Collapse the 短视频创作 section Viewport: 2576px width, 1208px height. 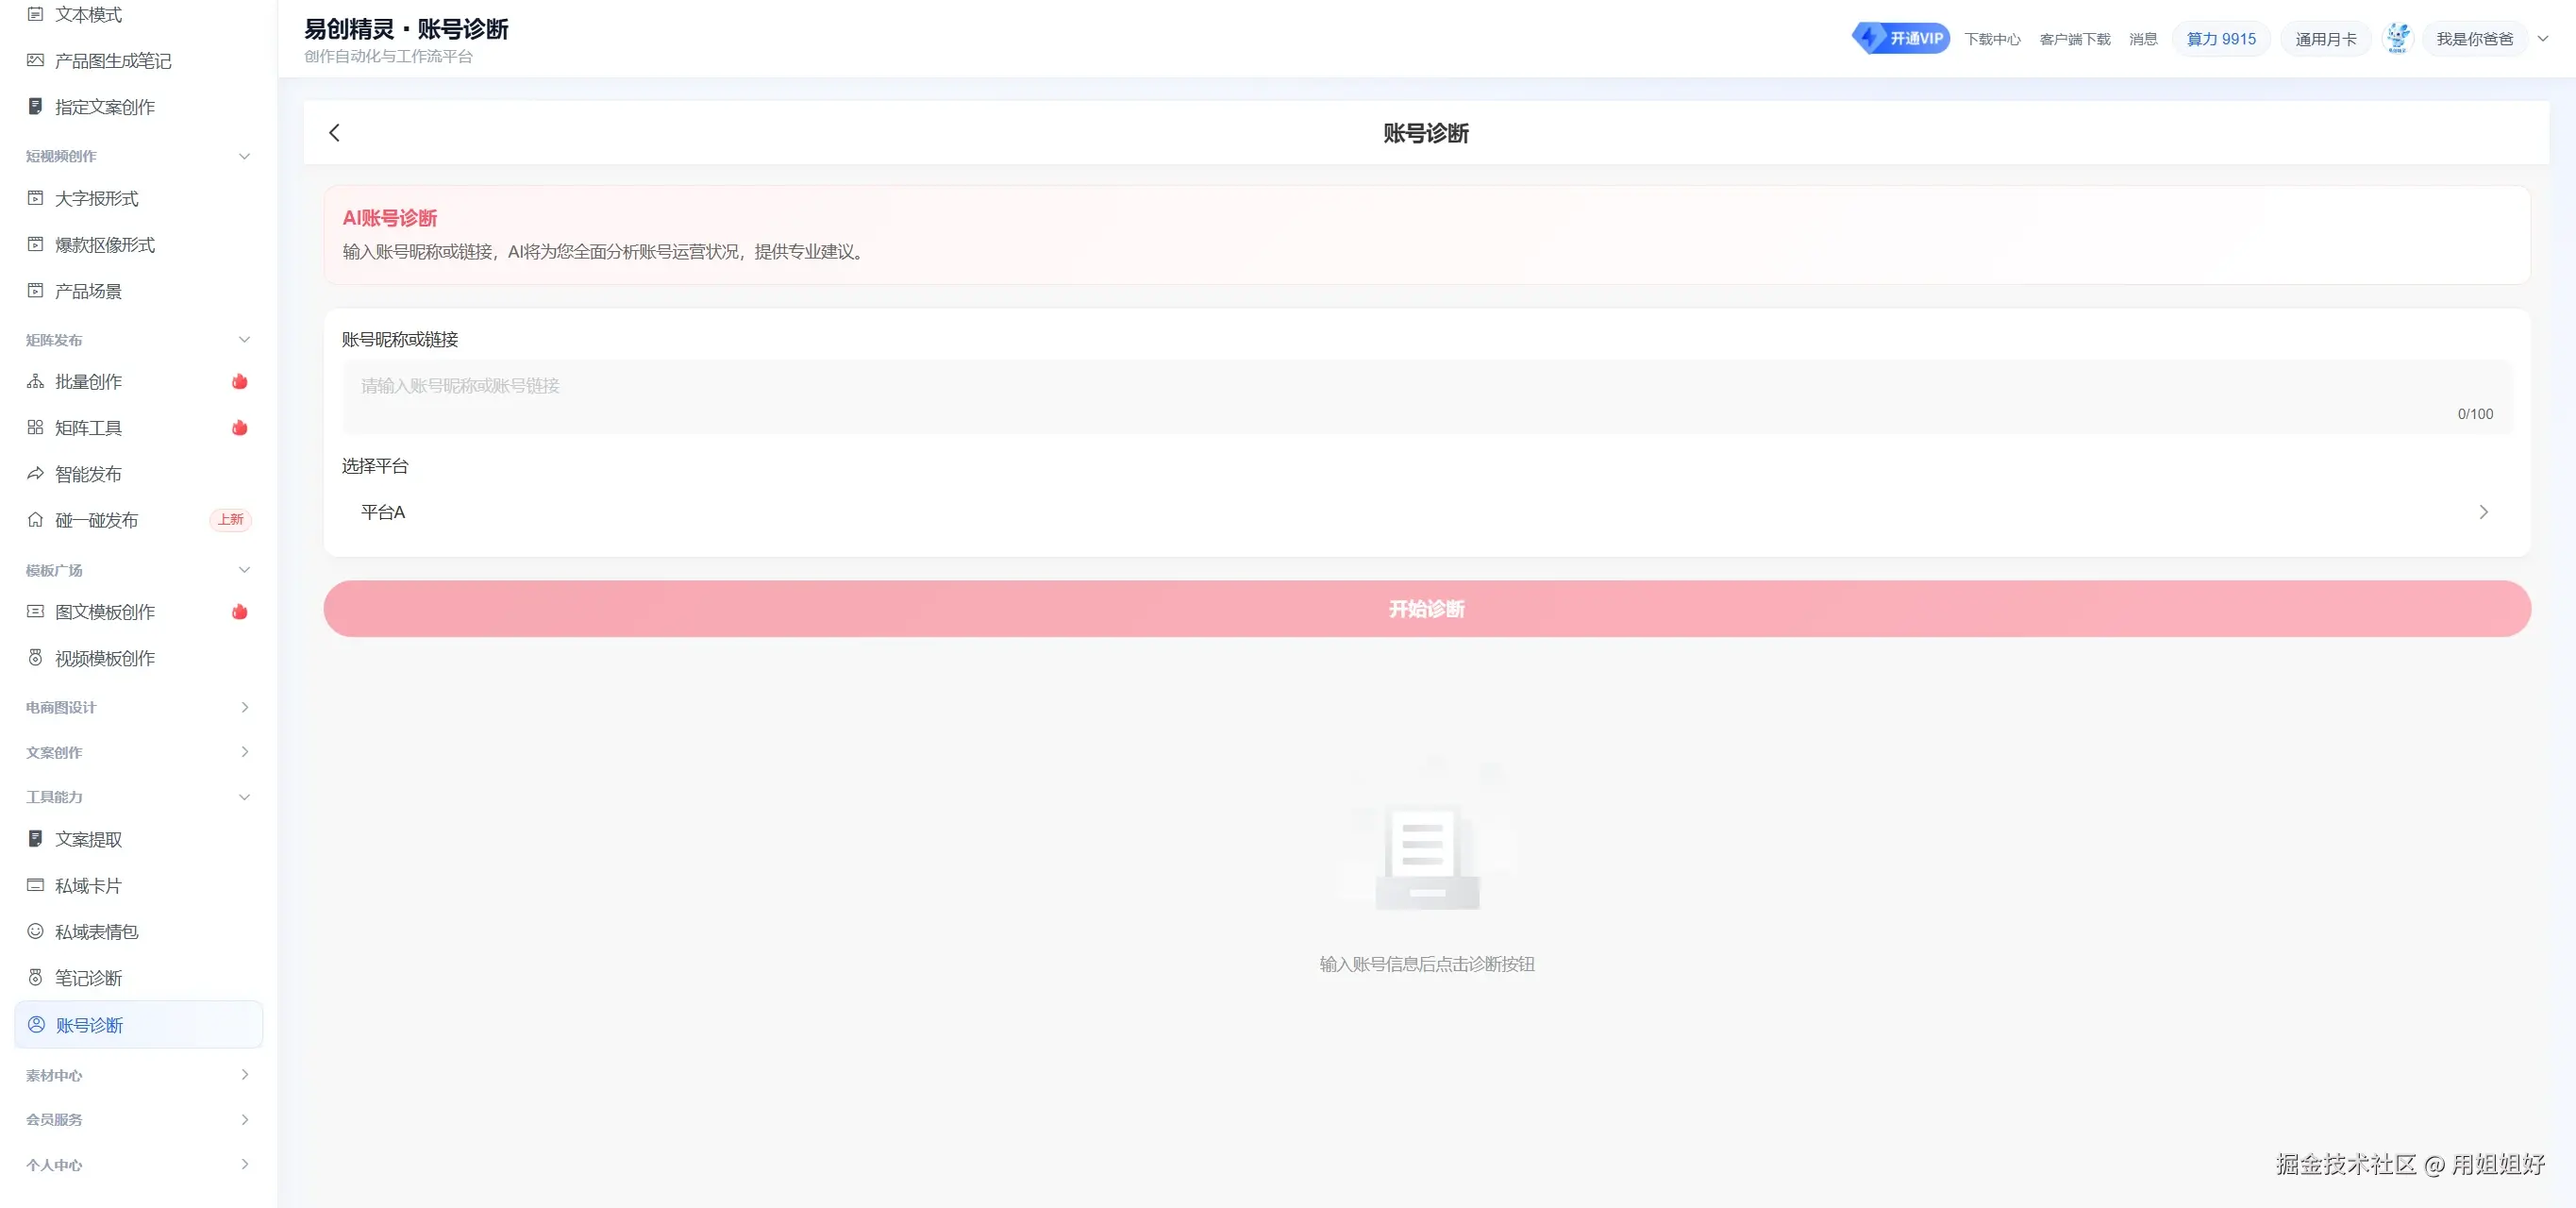pos(245,156)
